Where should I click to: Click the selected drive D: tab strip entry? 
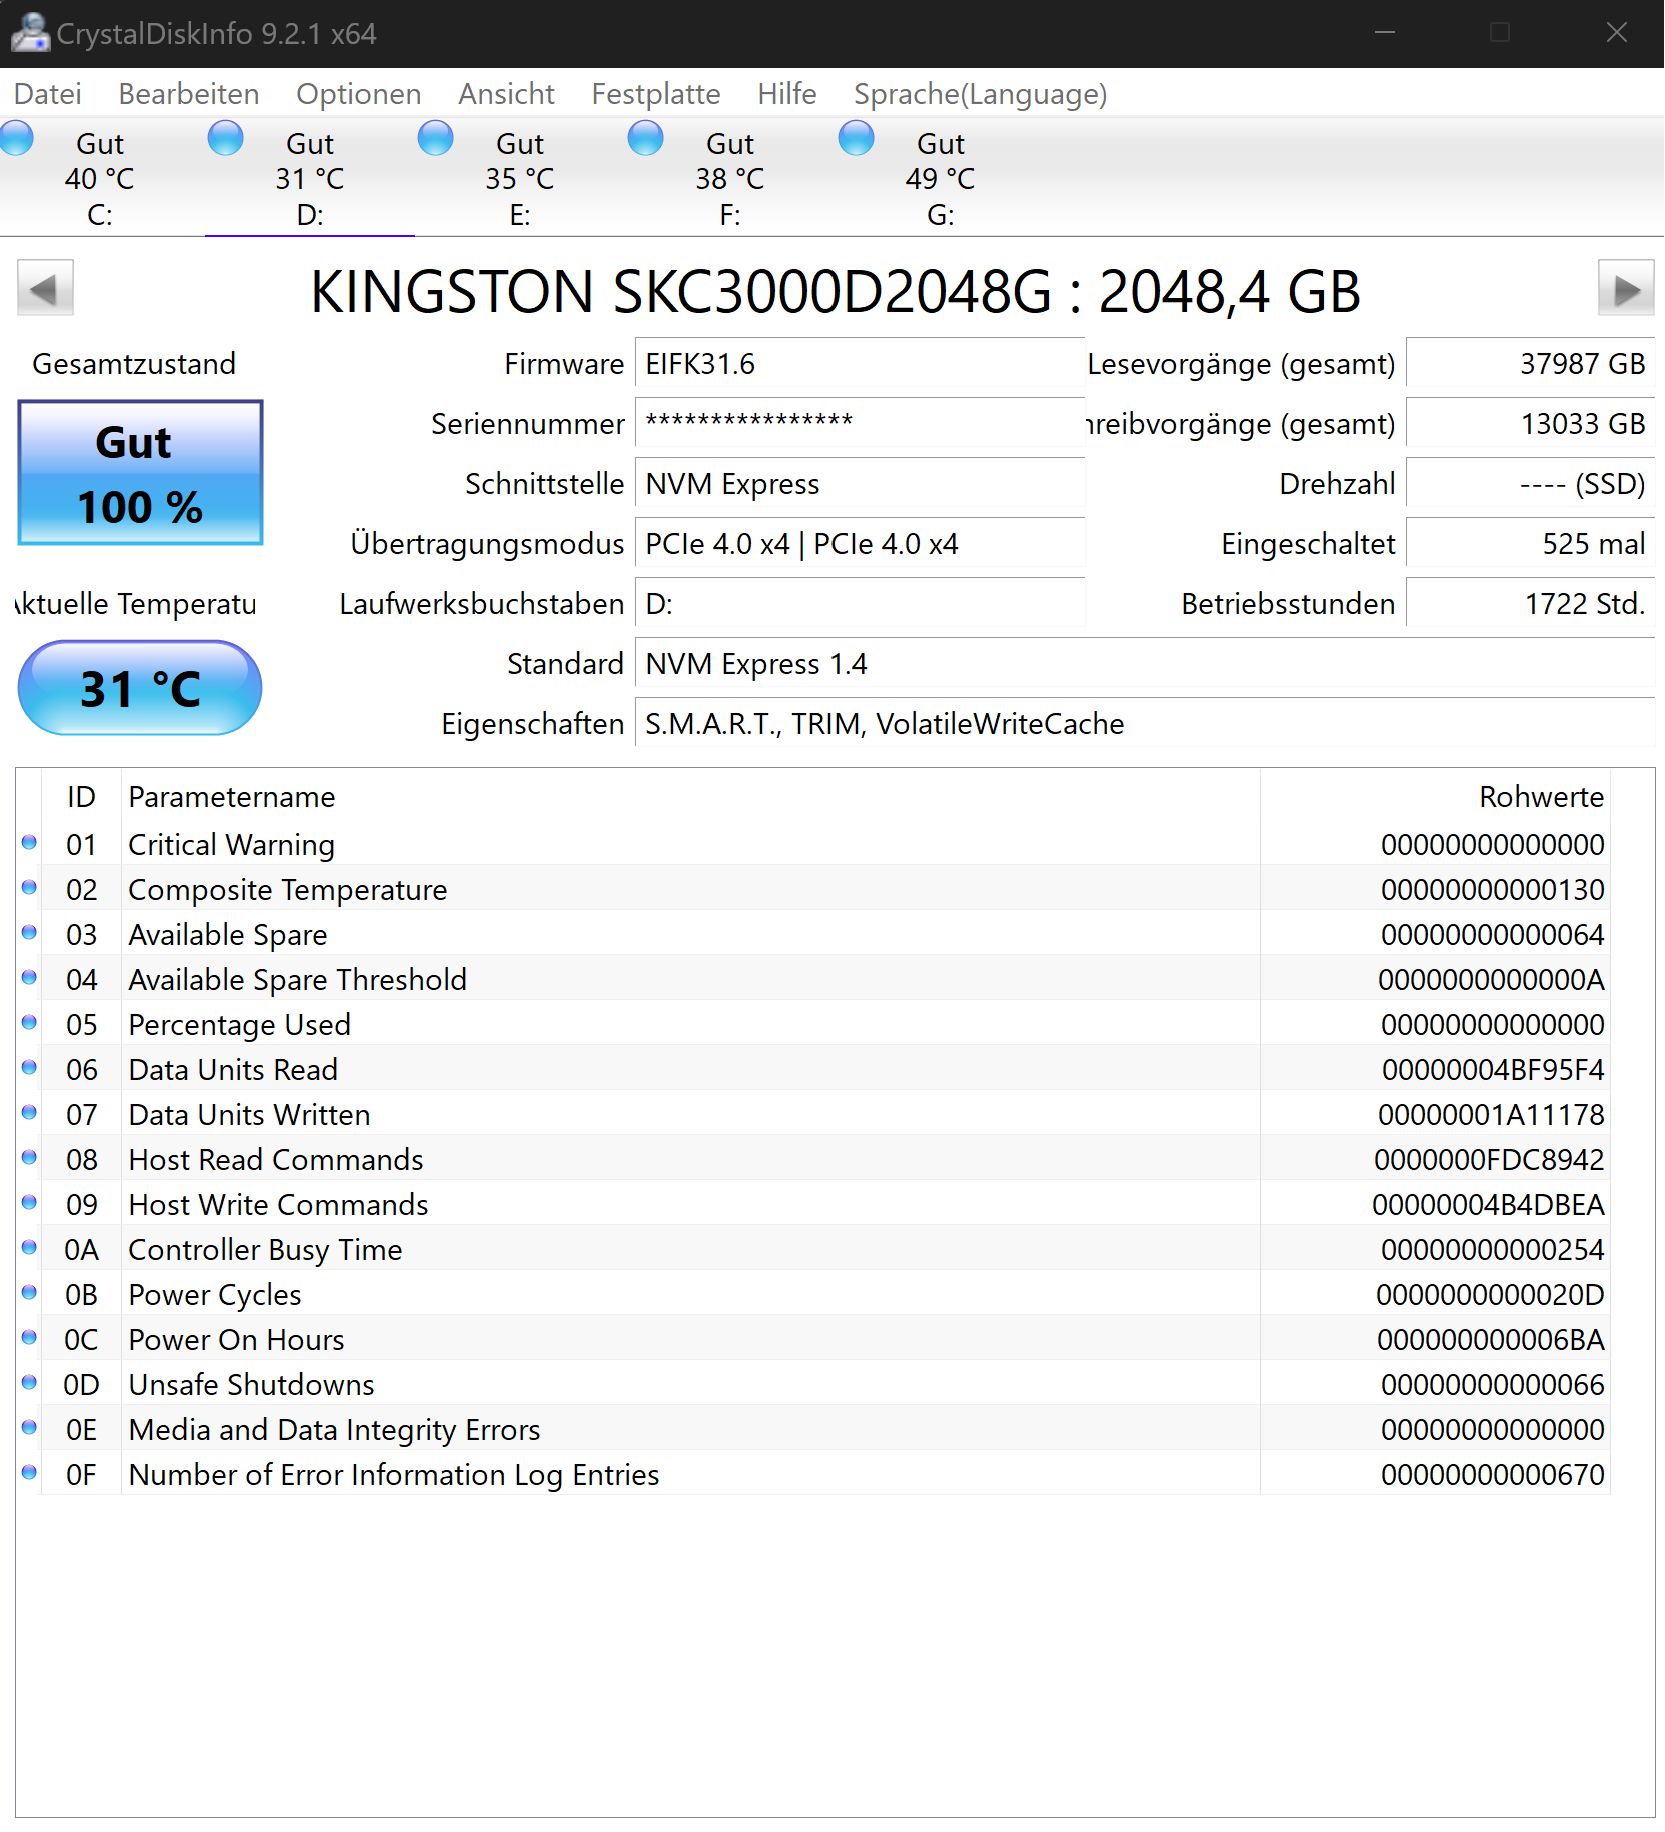tap(310, 177)
